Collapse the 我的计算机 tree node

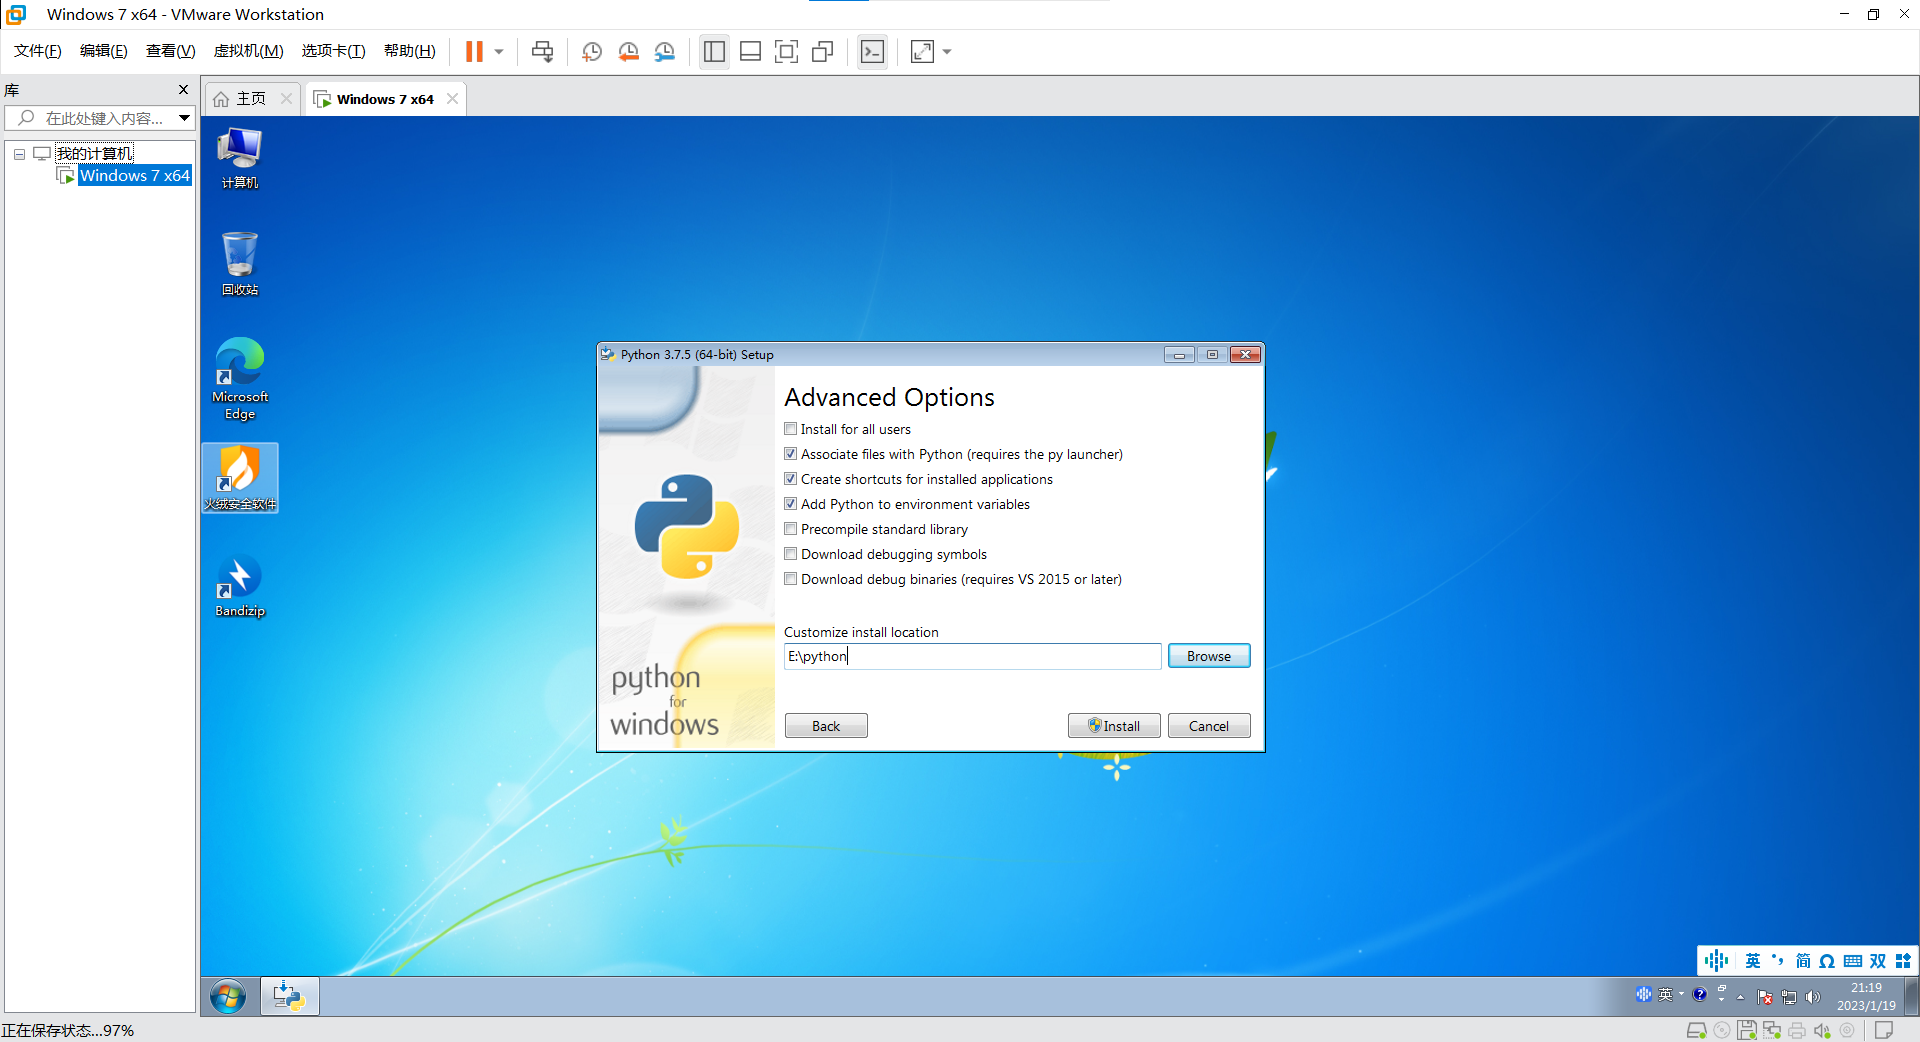point(19,154)
